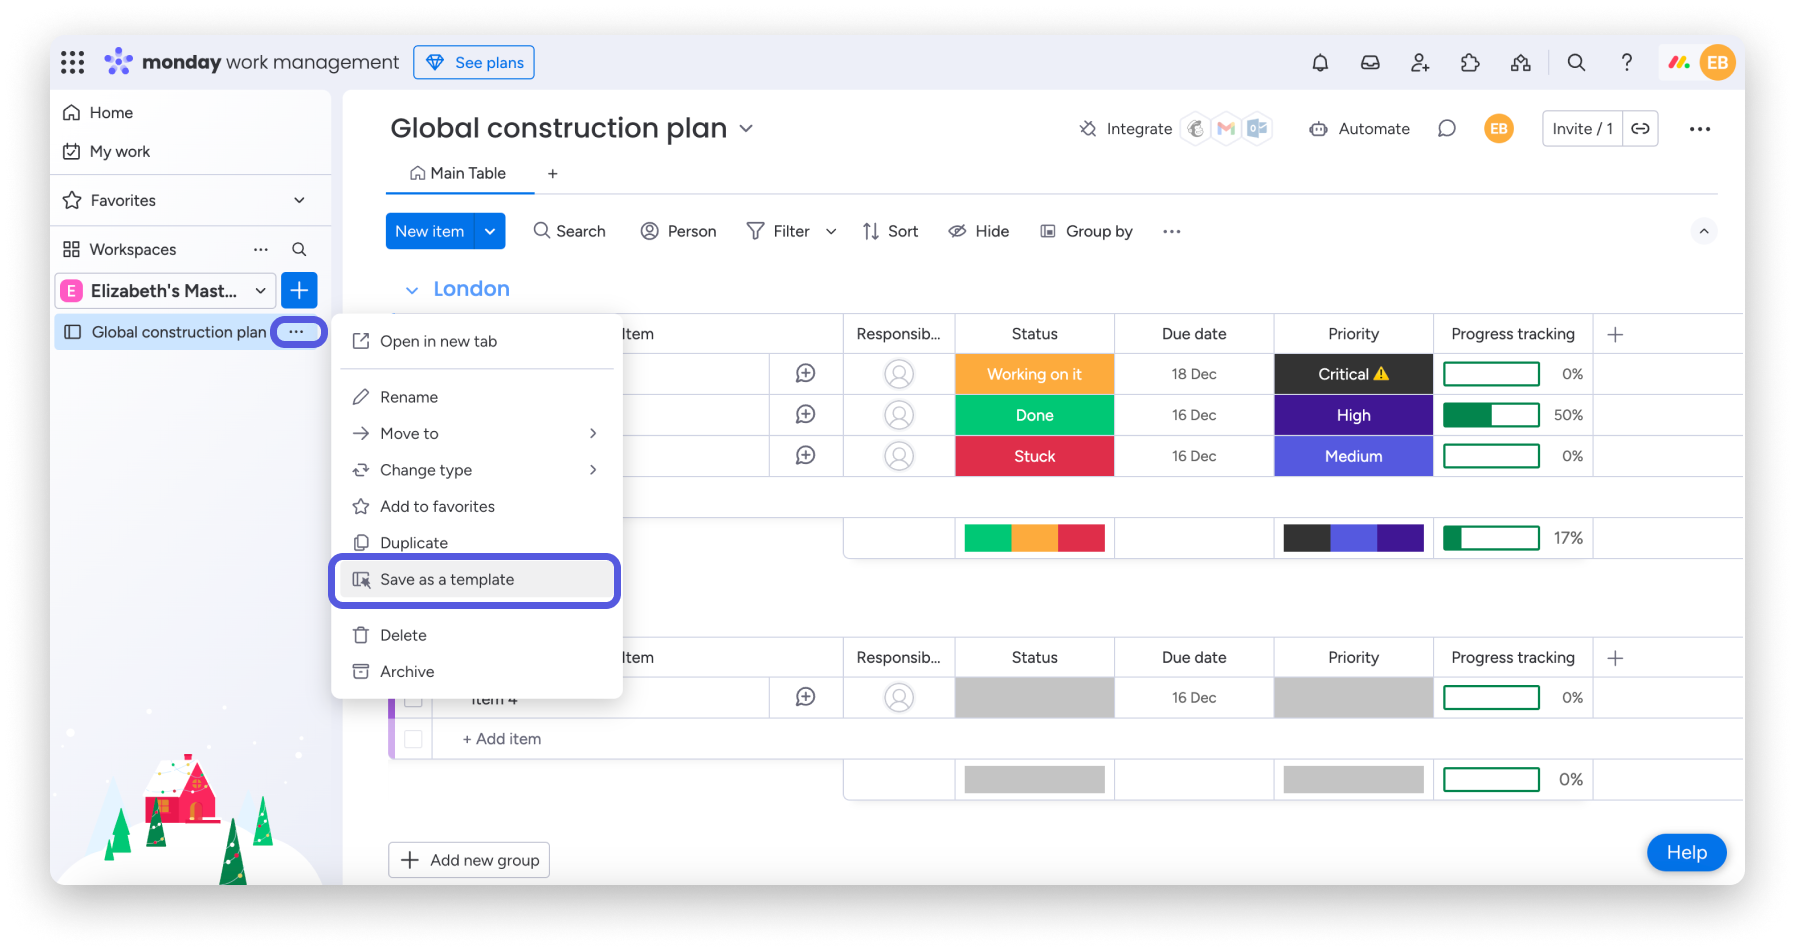Expand New item dropdown arrow

pos(490,231)
